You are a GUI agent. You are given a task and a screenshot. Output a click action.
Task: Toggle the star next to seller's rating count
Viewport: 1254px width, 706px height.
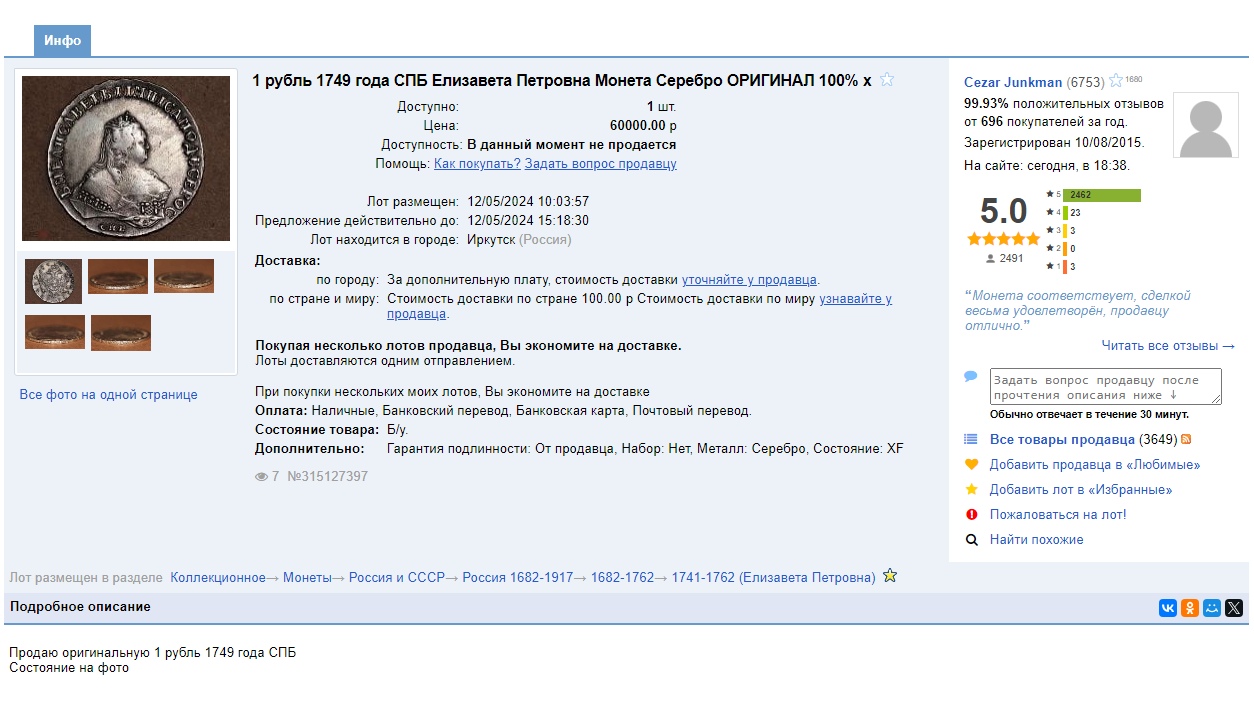click(x=1116, y=81)
